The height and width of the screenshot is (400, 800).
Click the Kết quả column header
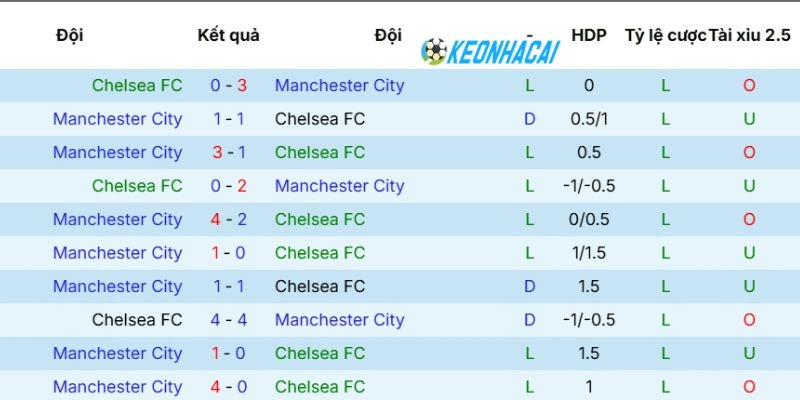point(229,35)
